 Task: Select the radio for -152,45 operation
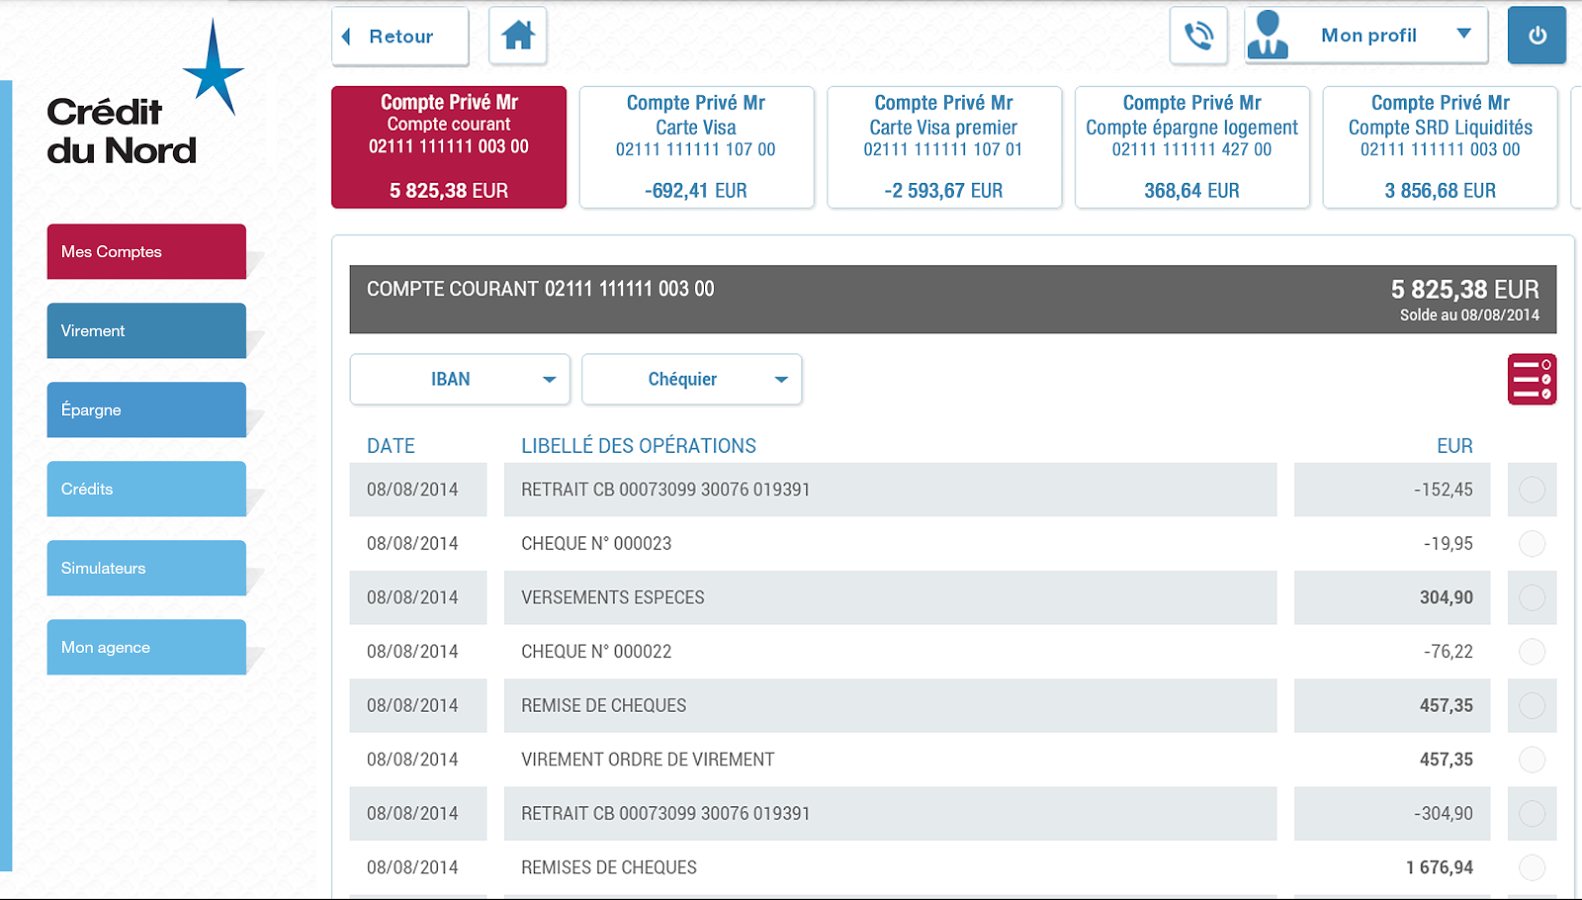tap(1532, 490)
